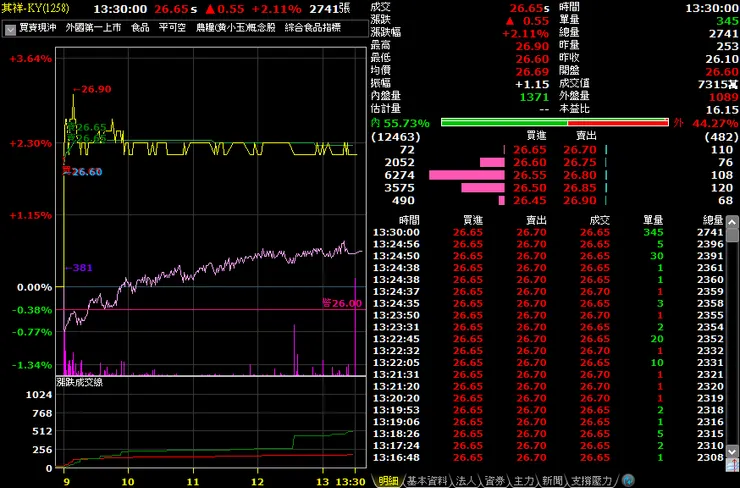Click the 本益比 16.15 value

tap(722, 110)
